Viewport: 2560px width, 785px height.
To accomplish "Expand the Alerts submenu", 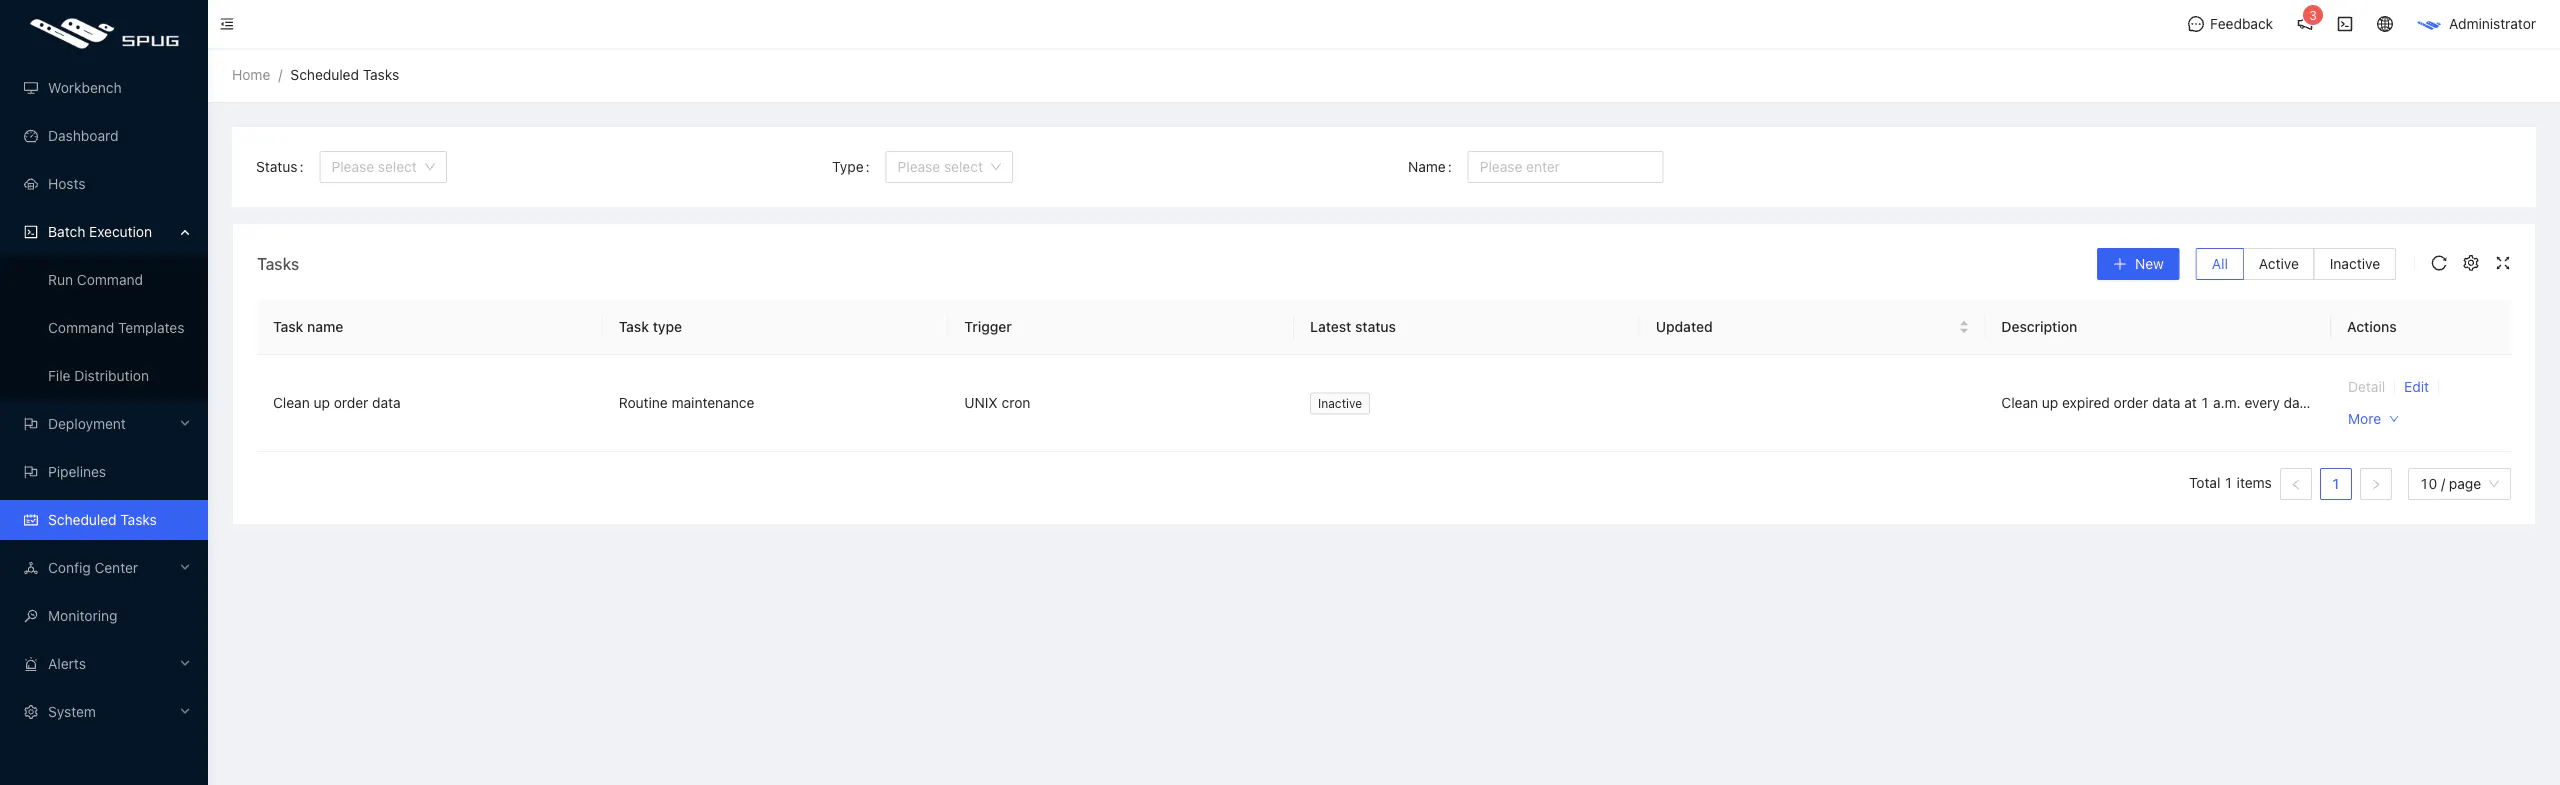I will coord(104,664).
